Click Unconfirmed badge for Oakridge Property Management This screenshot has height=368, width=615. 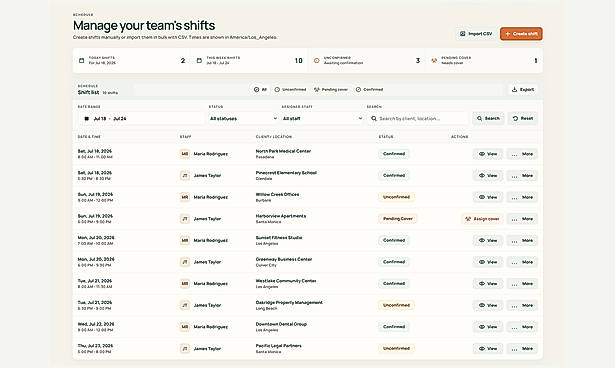(396, 305)
